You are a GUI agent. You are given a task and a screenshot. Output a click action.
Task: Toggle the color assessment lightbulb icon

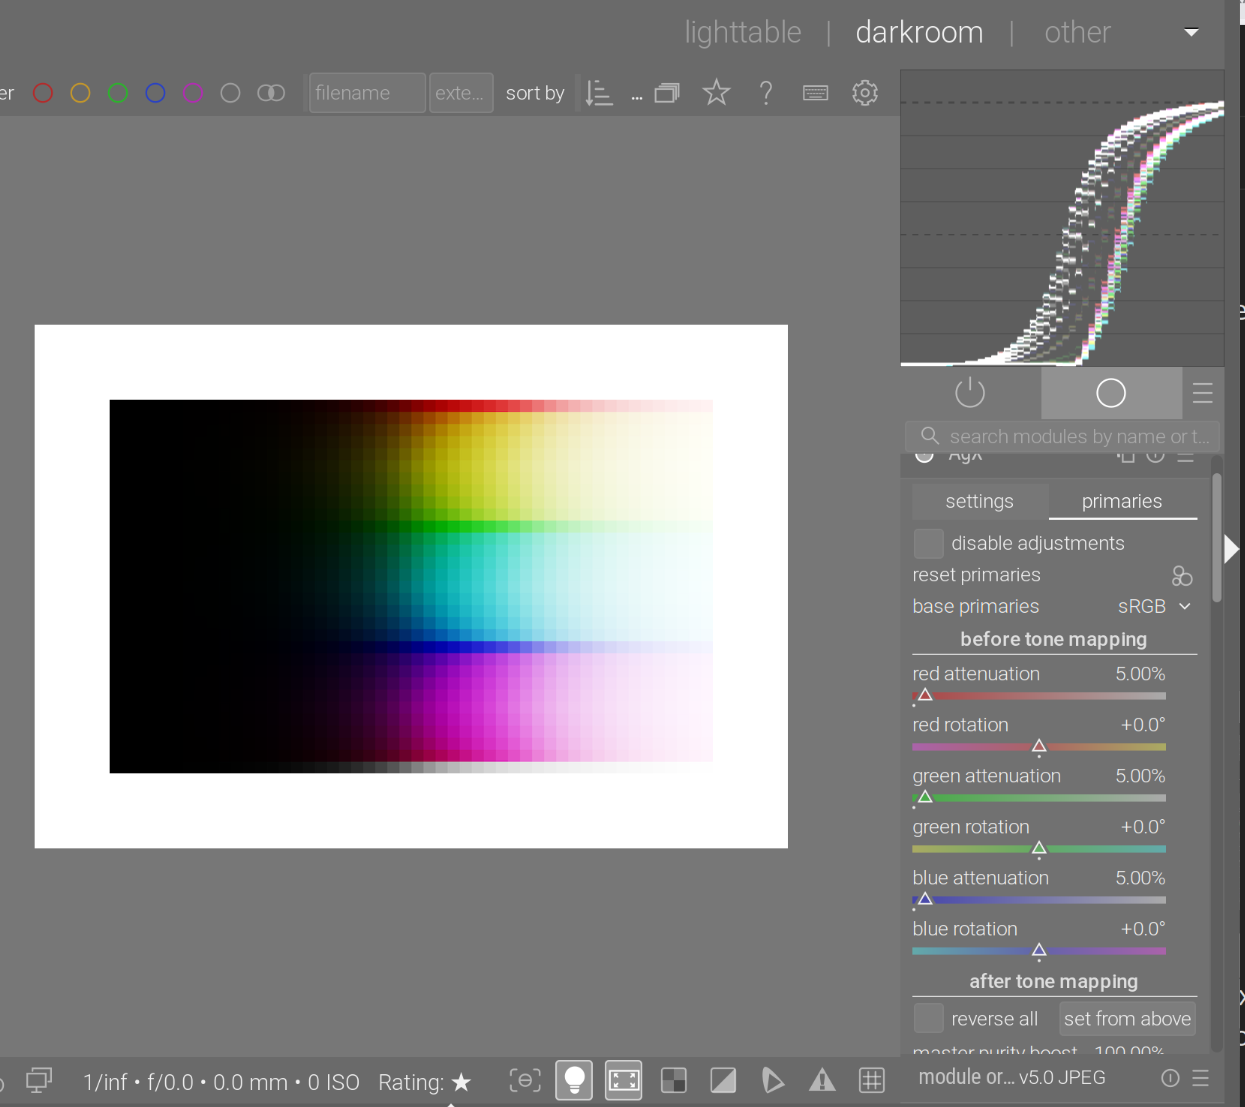pyautogui.click(x=574, y=1080)
